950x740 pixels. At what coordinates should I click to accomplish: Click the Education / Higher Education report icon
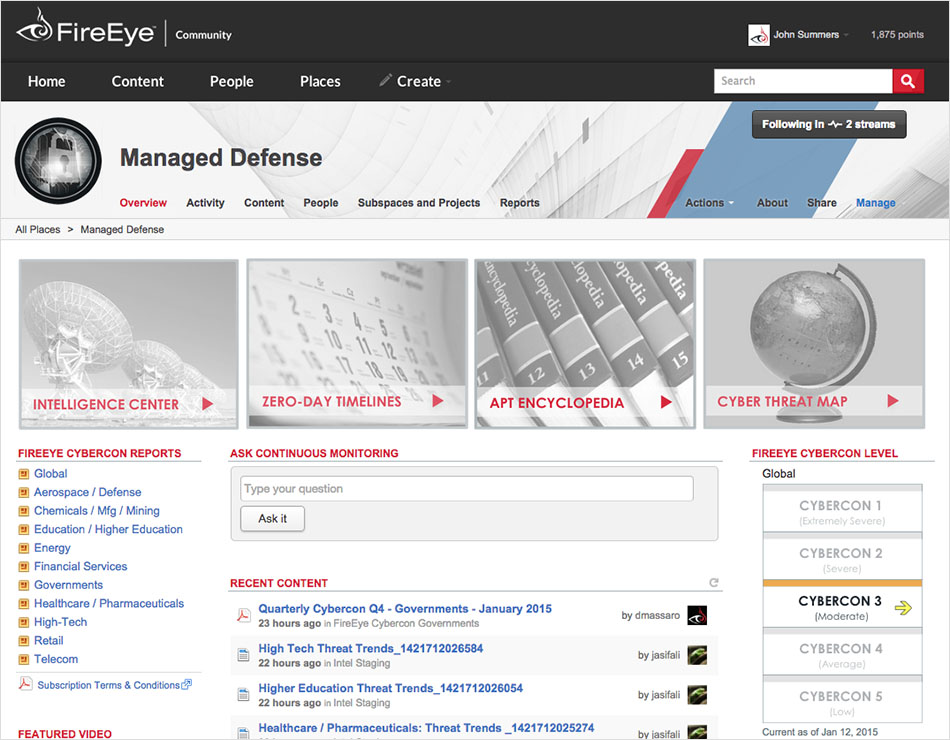coord(24,530)
